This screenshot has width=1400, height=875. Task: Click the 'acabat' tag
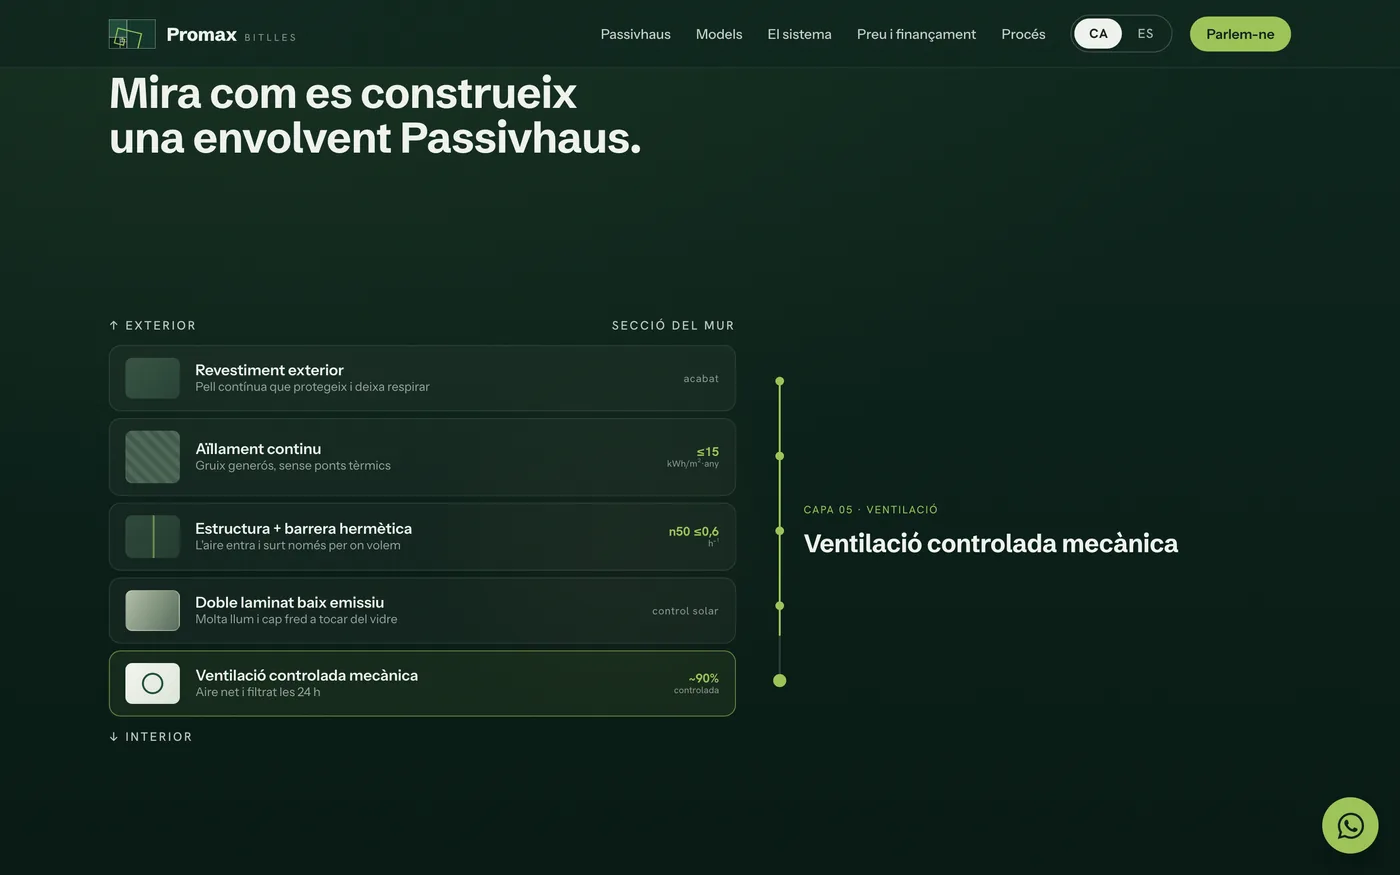point(701,379)
